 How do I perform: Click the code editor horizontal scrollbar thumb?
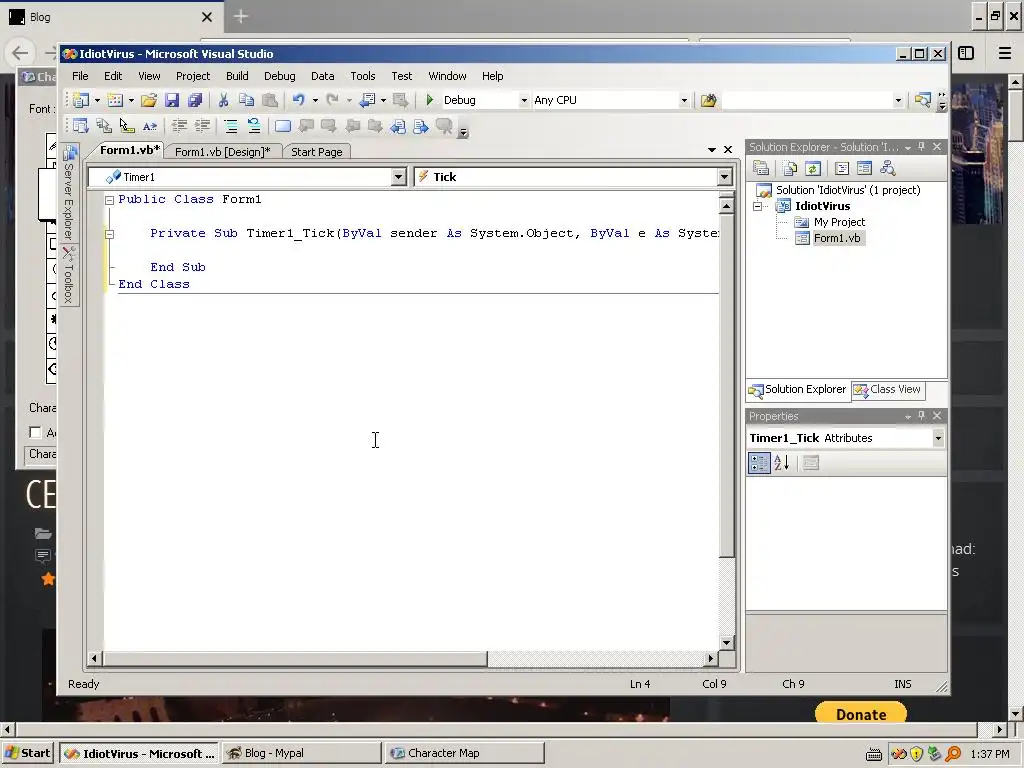295,658
